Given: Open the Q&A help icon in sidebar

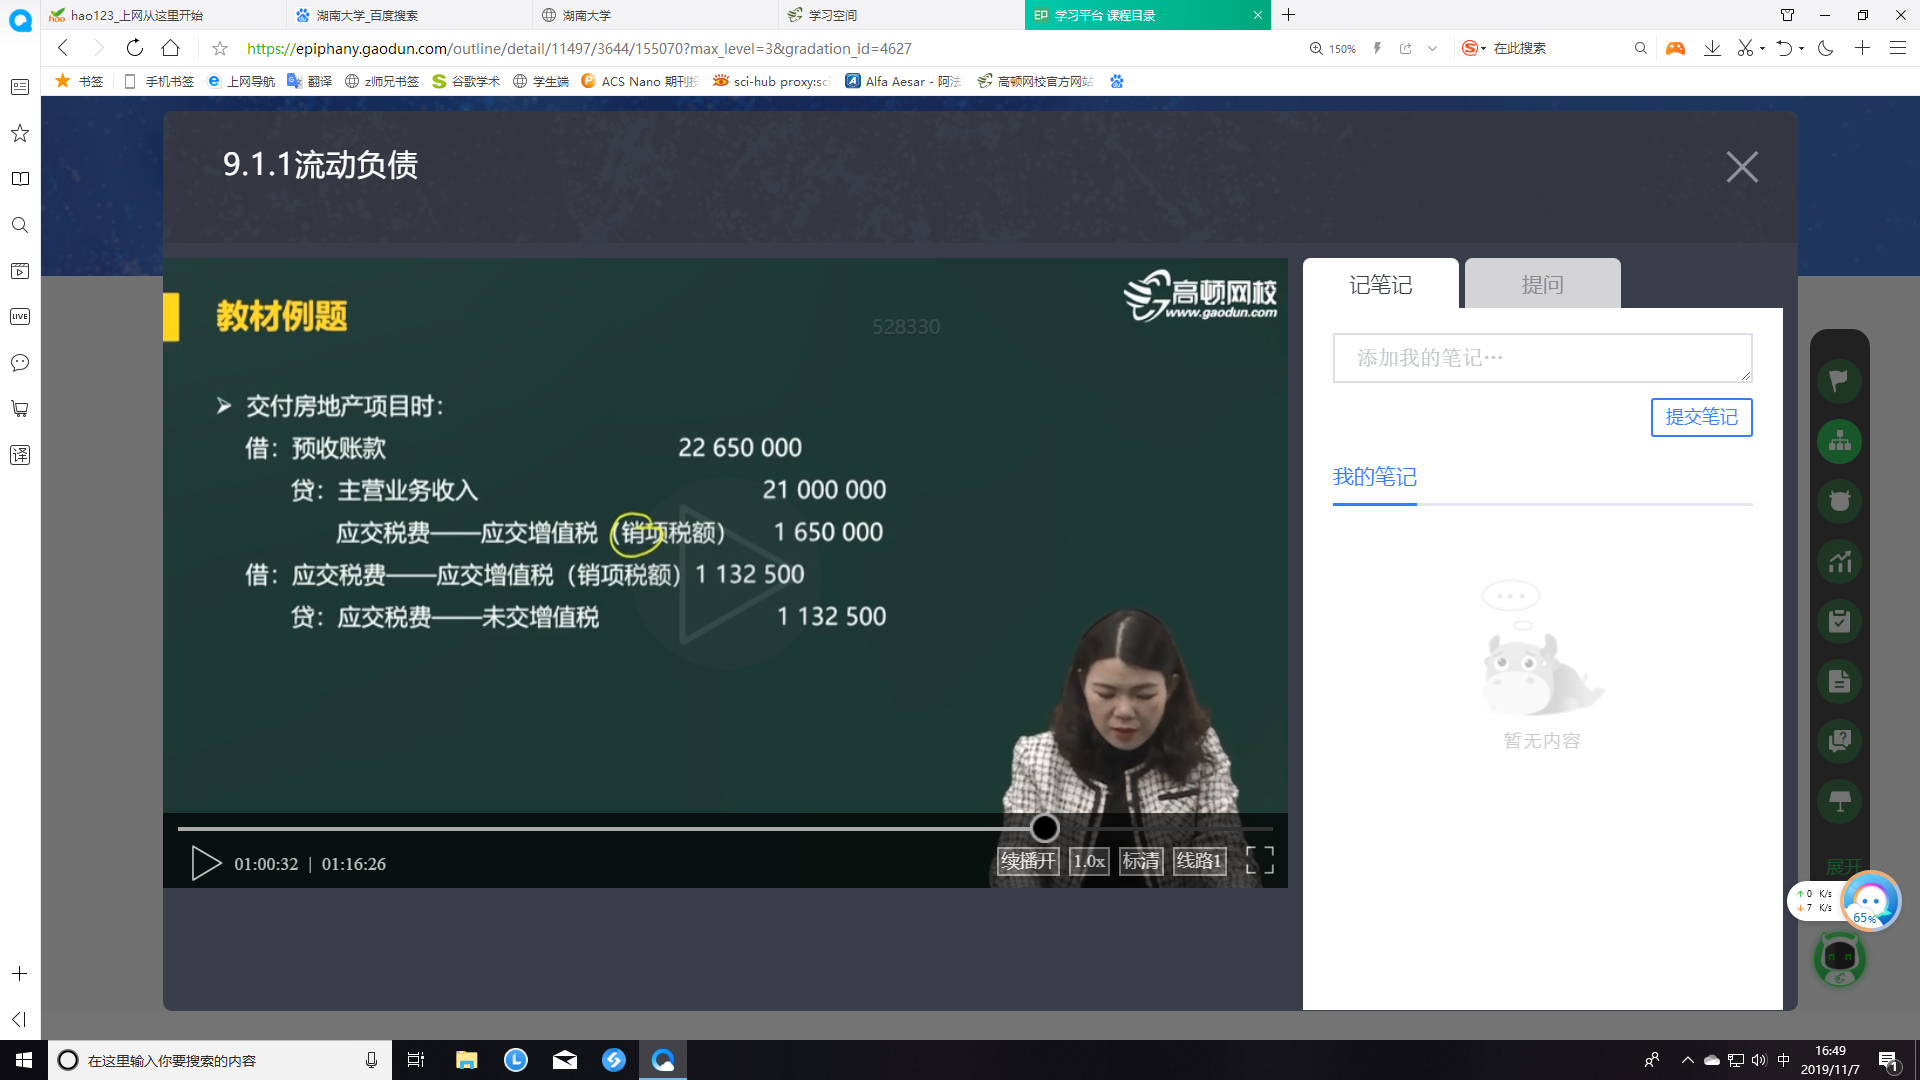Looking at the screenshot, I should pos(1839,741).
